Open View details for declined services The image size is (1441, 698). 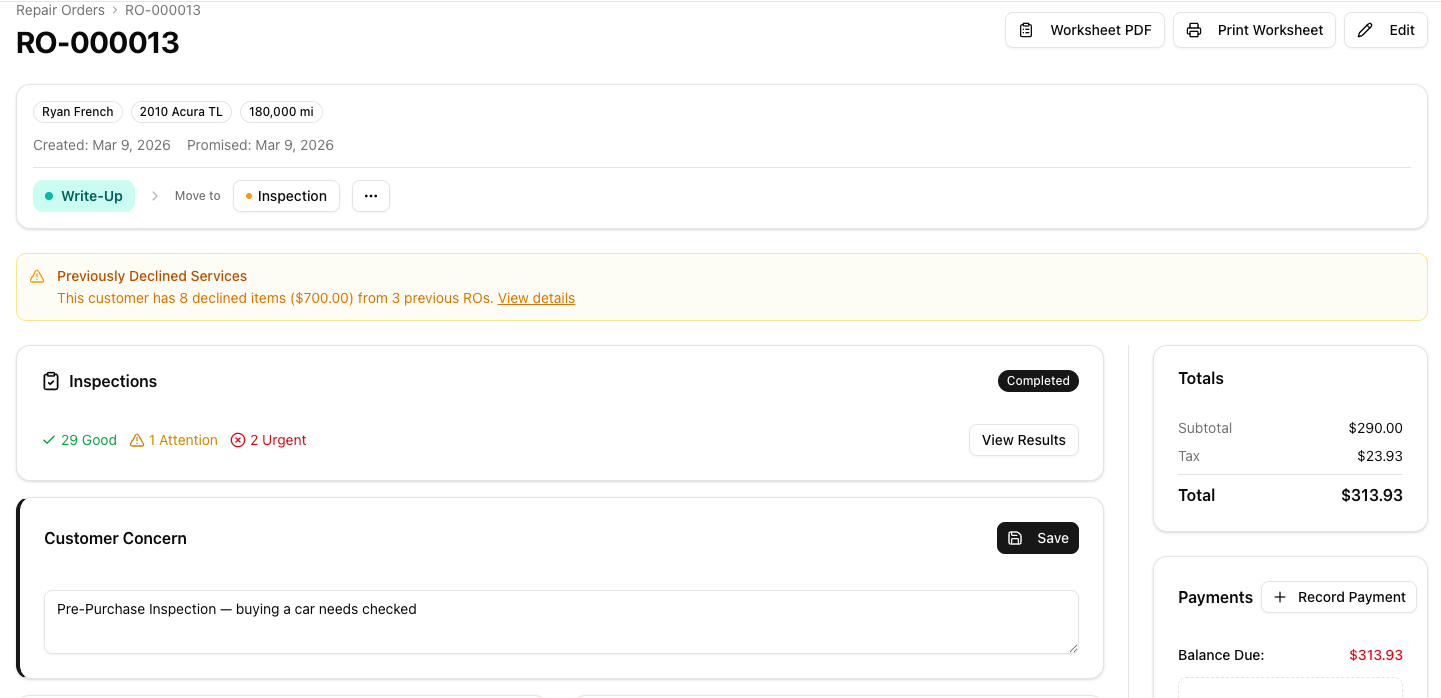click(536, 298)
